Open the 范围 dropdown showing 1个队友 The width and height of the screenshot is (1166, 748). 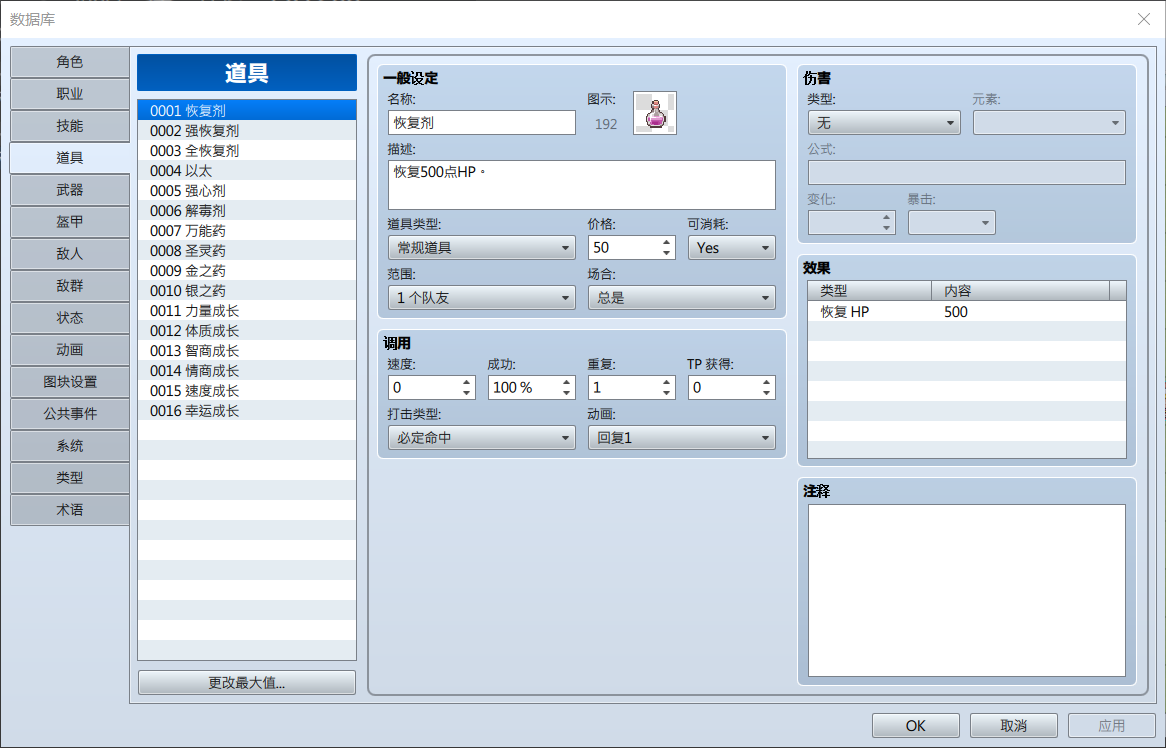(x=482, y=298)
